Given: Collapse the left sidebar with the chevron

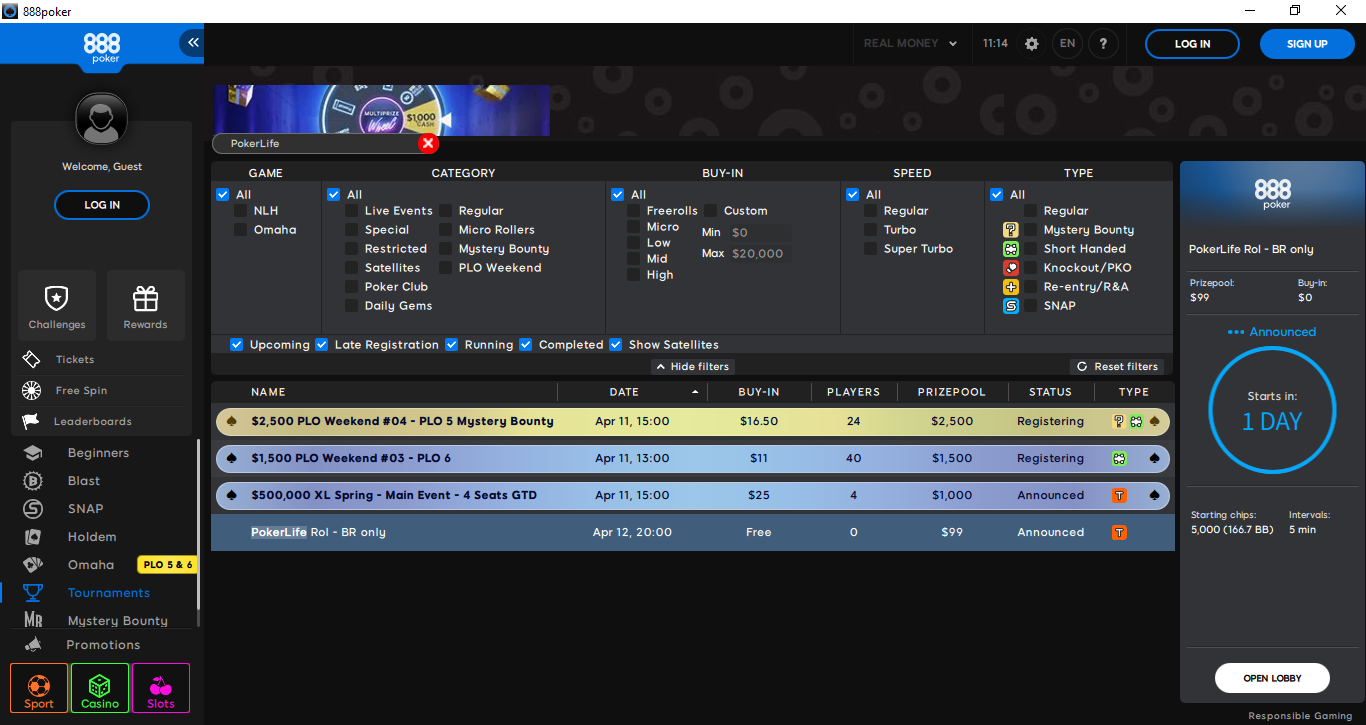Looking at the screenshot, I should [191, 42].
